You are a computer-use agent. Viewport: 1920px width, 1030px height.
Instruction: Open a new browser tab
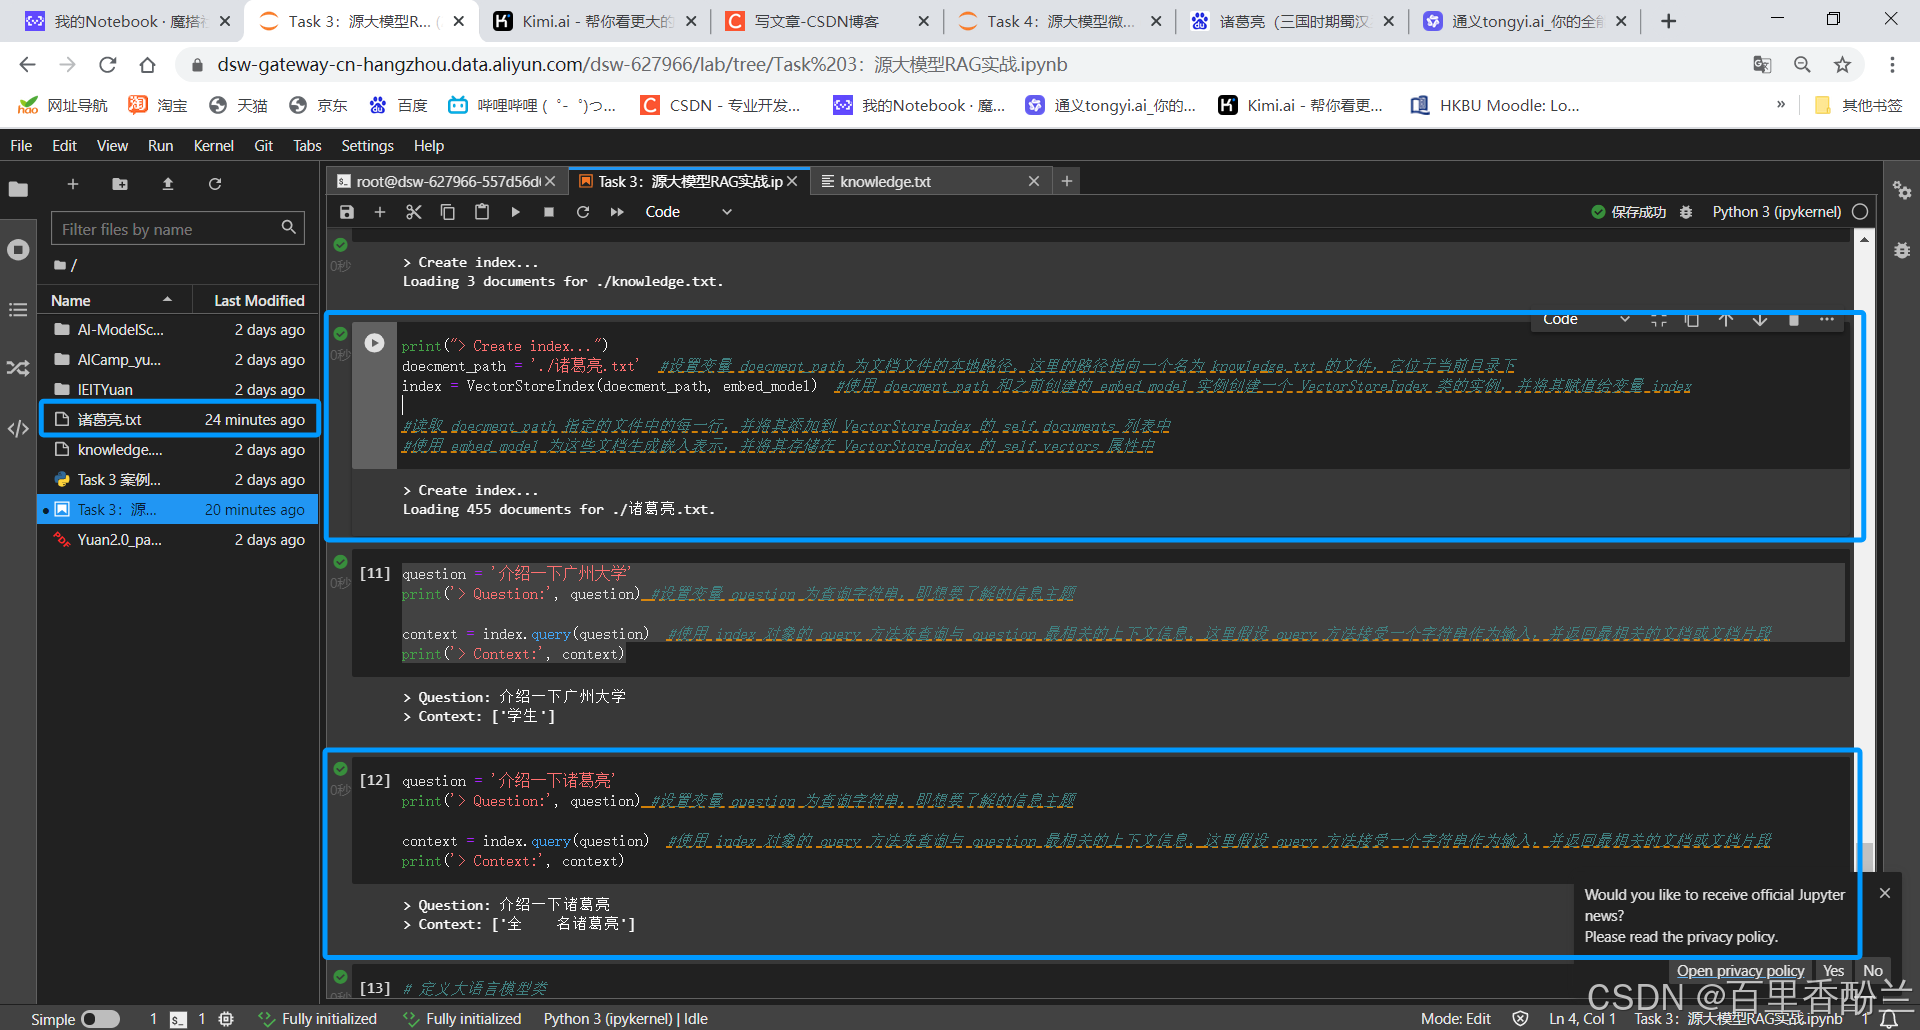click(1668, 21)
